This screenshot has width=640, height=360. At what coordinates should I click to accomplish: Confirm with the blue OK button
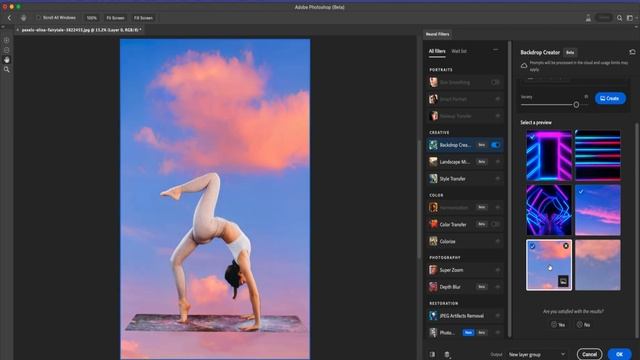619,354
